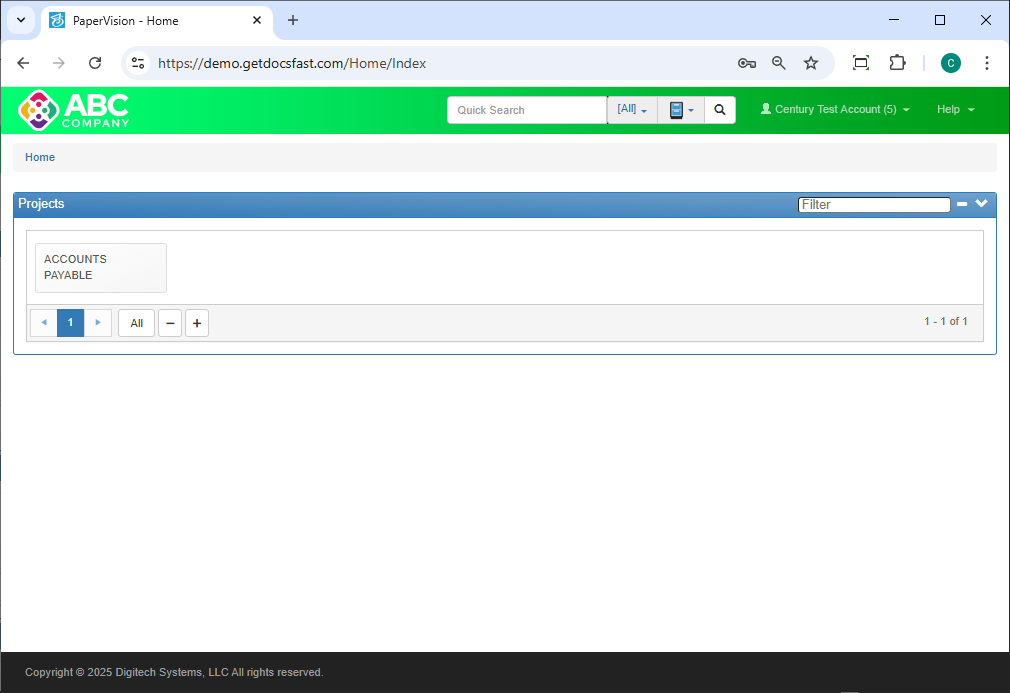Collapse Projects panel using the chevron

(982, 204)
